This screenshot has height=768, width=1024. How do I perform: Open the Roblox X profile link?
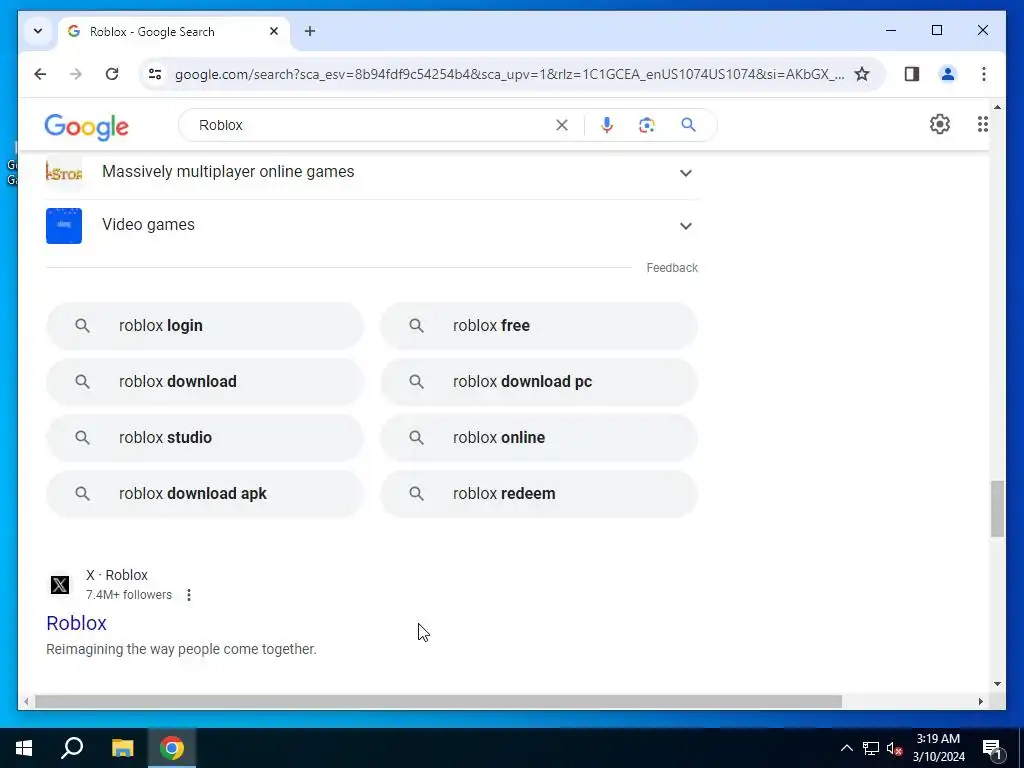[76, 623]
